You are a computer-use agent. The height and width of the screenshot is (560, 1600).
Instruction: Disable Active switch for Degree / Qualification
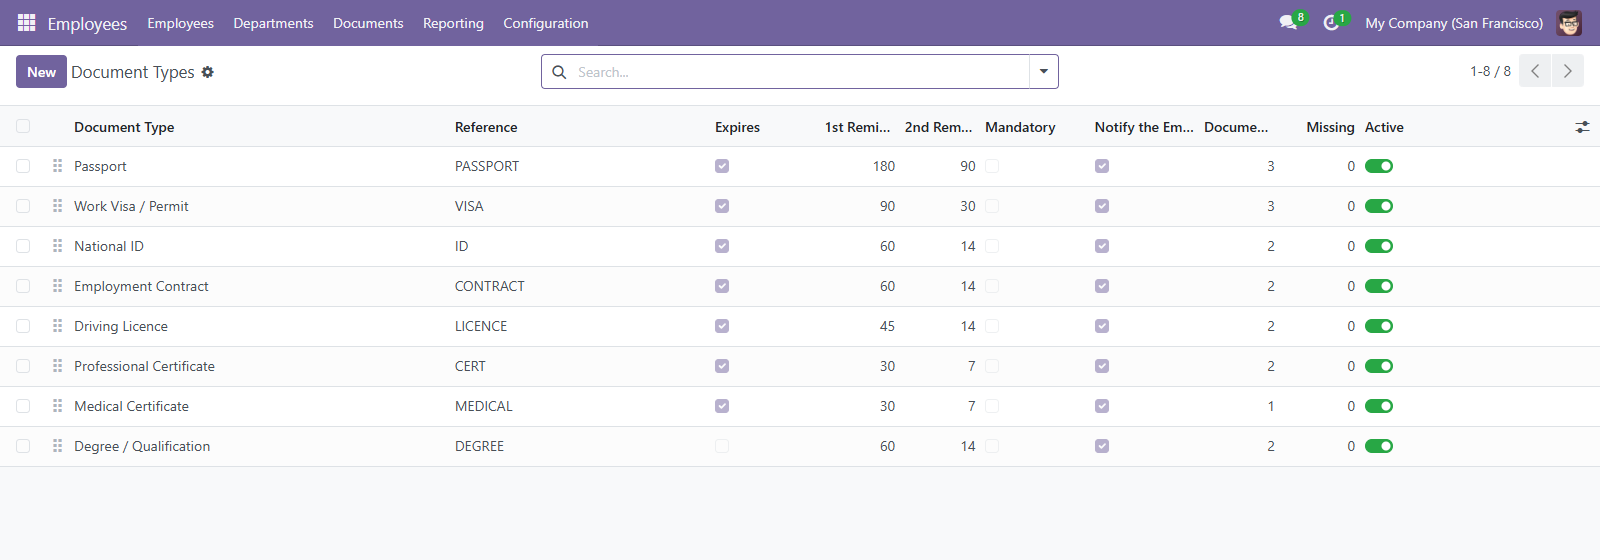coord(1379,446)
